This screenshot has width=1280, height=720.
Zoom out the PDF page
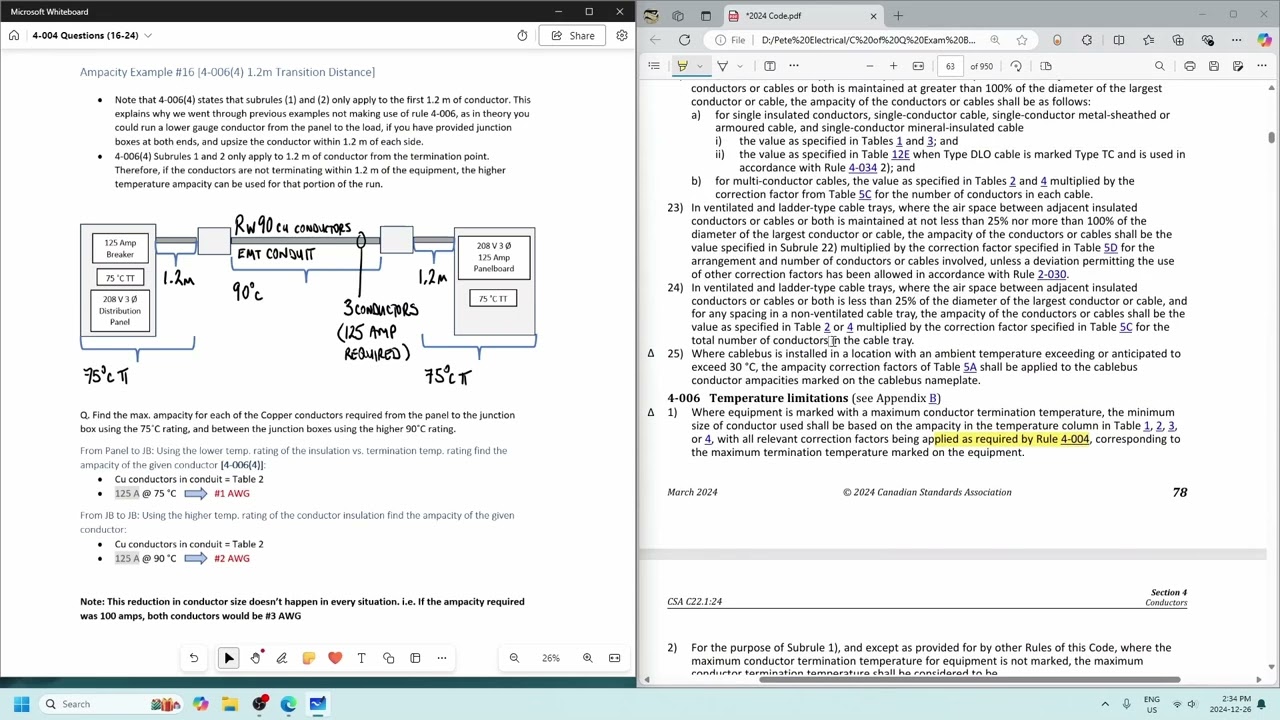tap(870, 66)
